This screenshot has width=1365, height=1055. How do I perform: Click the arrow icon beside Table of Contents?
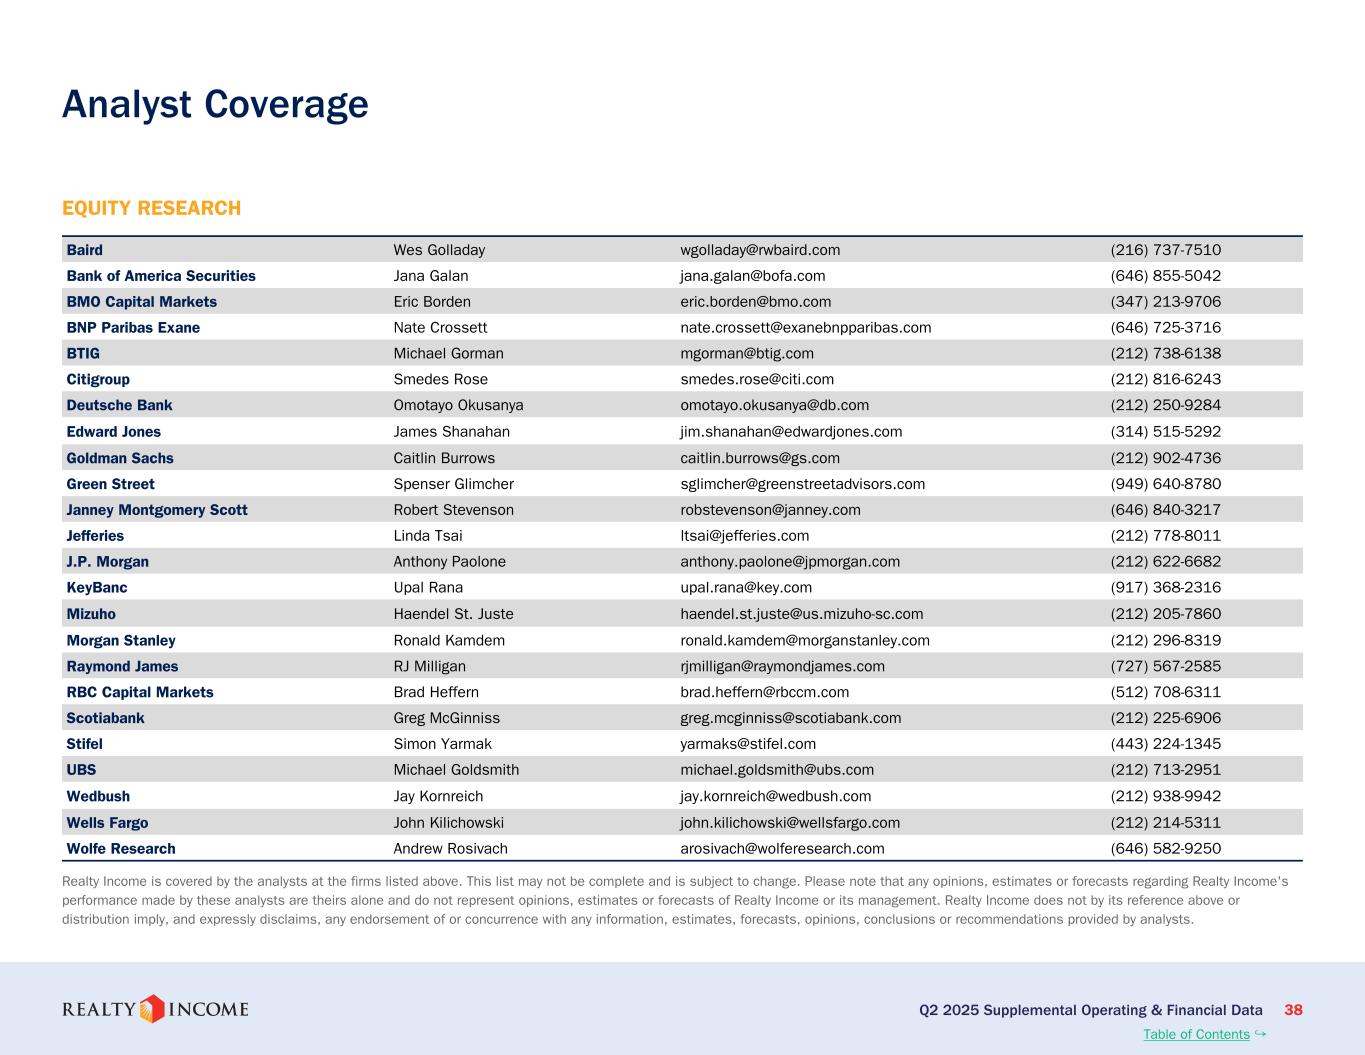pos(1260,1033)
